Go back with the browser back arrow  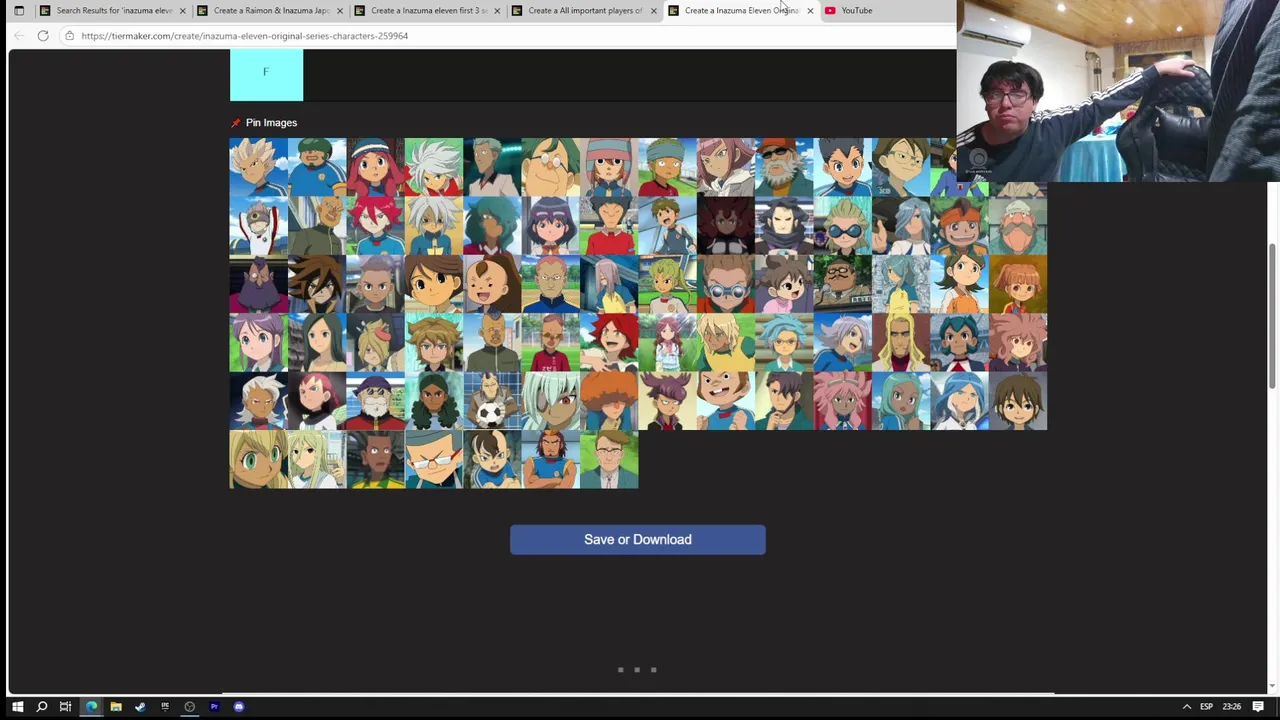point(19,36)
